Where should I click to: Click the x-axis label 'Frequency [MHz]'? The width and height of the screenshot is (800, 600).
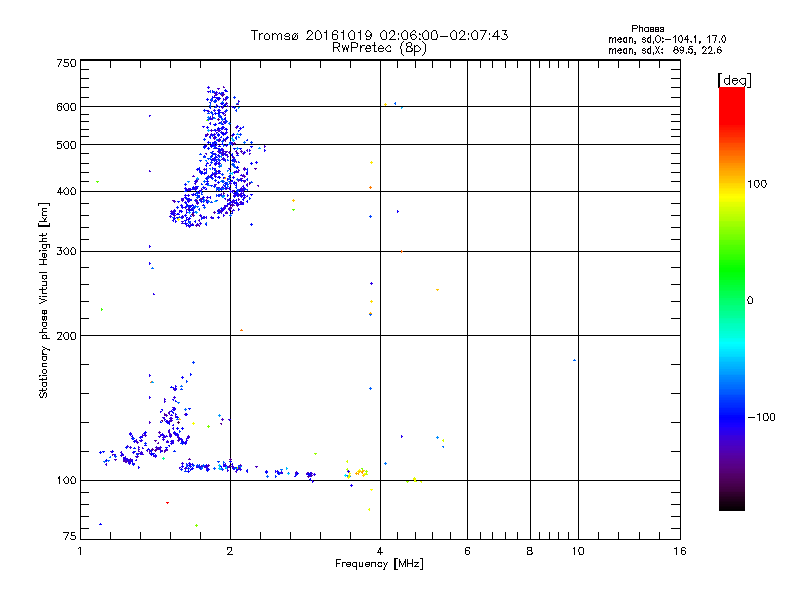pyautogui.click(x=379, y=564)
